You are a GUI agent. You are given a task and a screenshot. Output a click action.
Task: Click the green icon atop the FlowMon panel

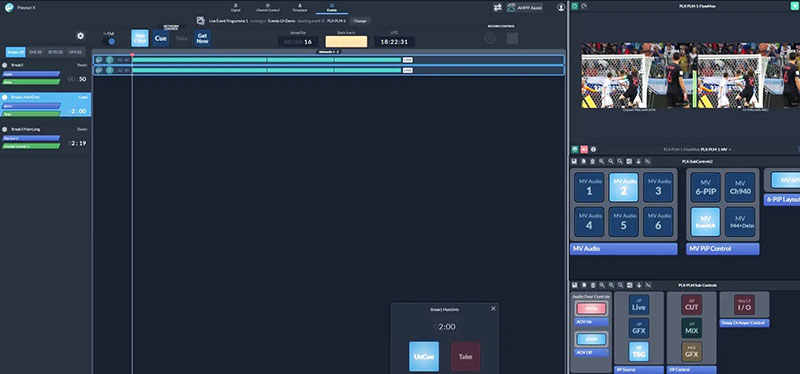pos(575,6)
